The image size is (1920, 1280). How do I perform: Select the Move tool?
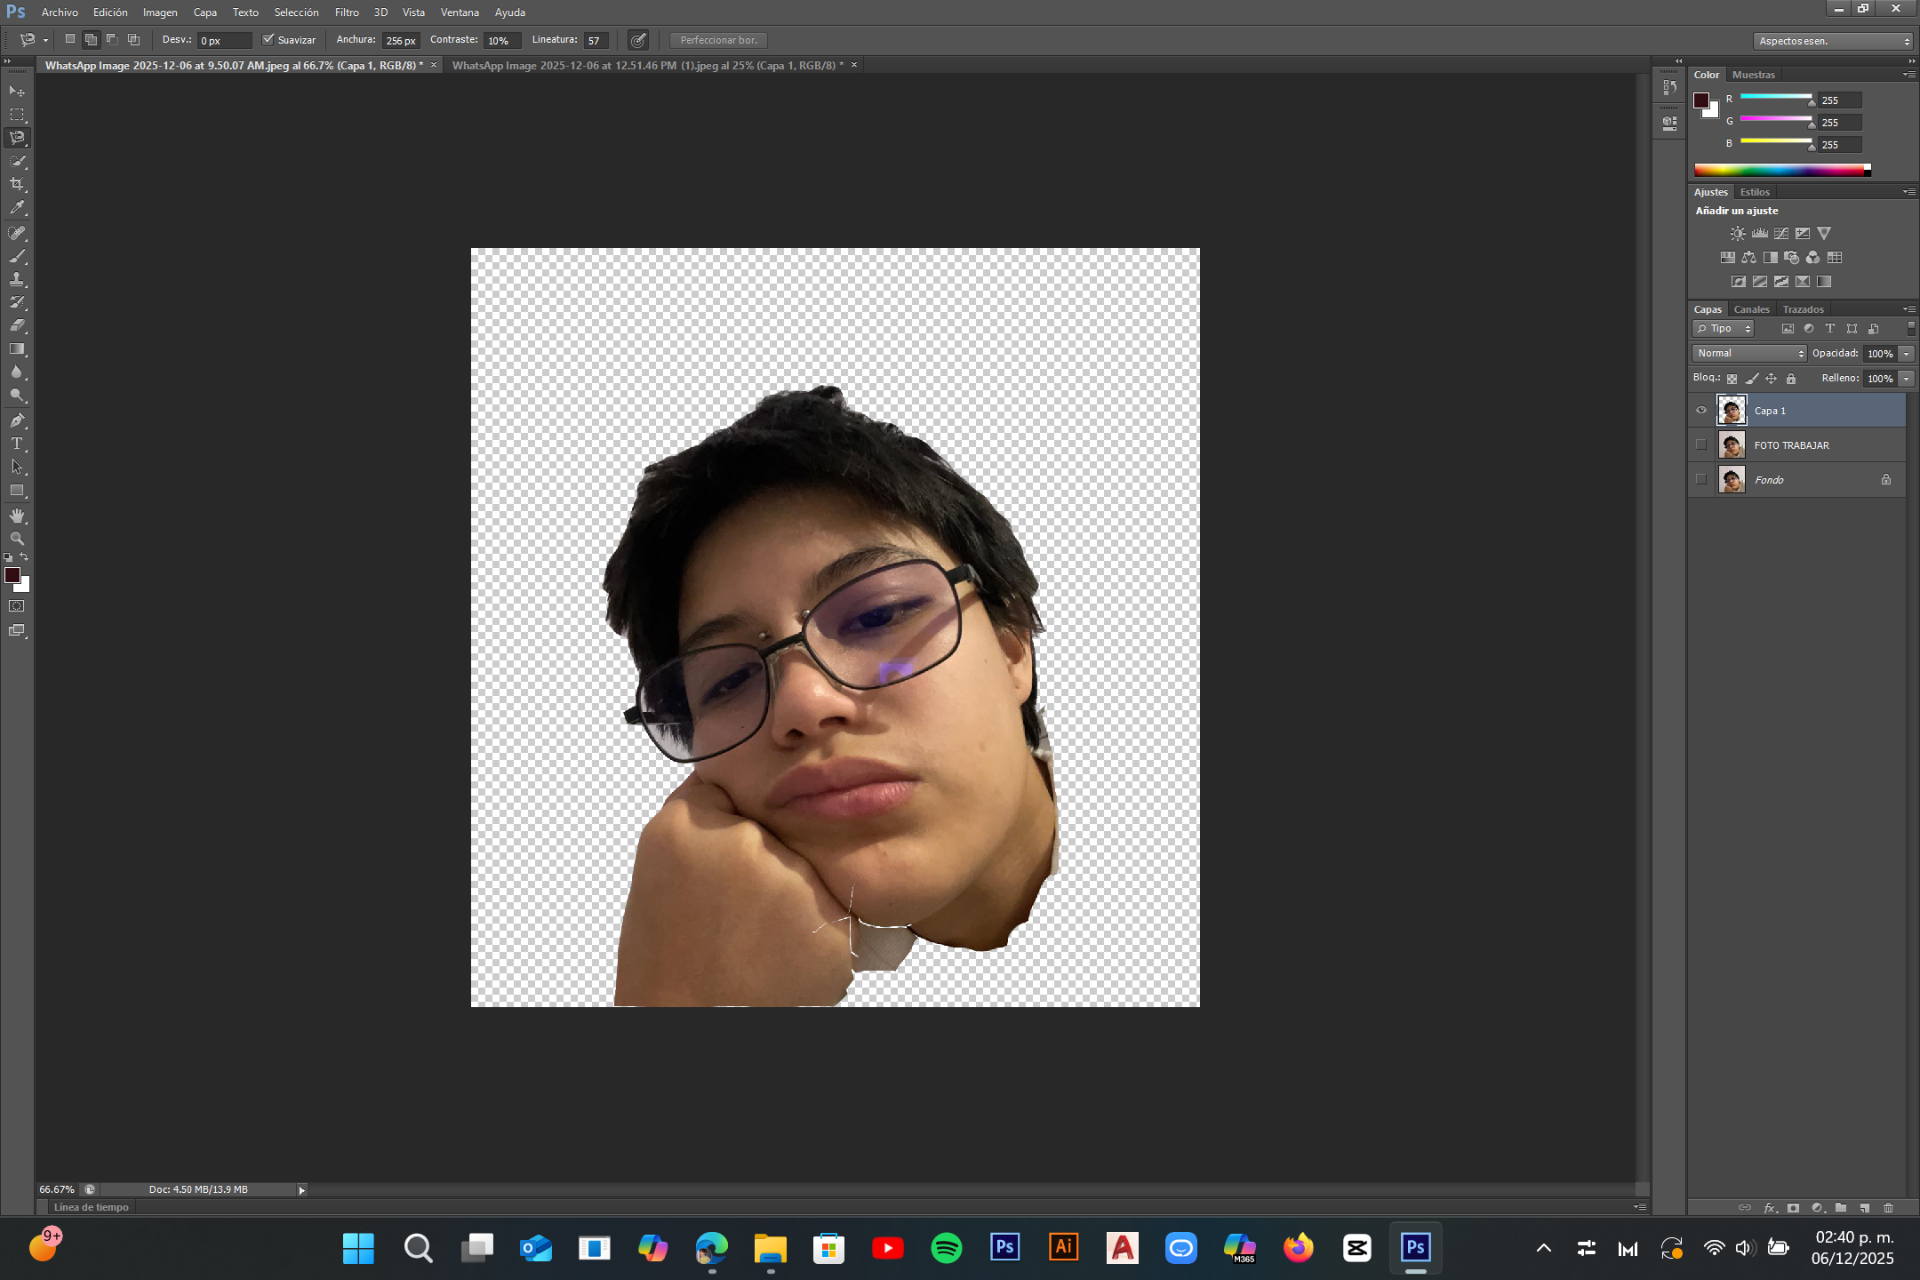pos(17,91)
